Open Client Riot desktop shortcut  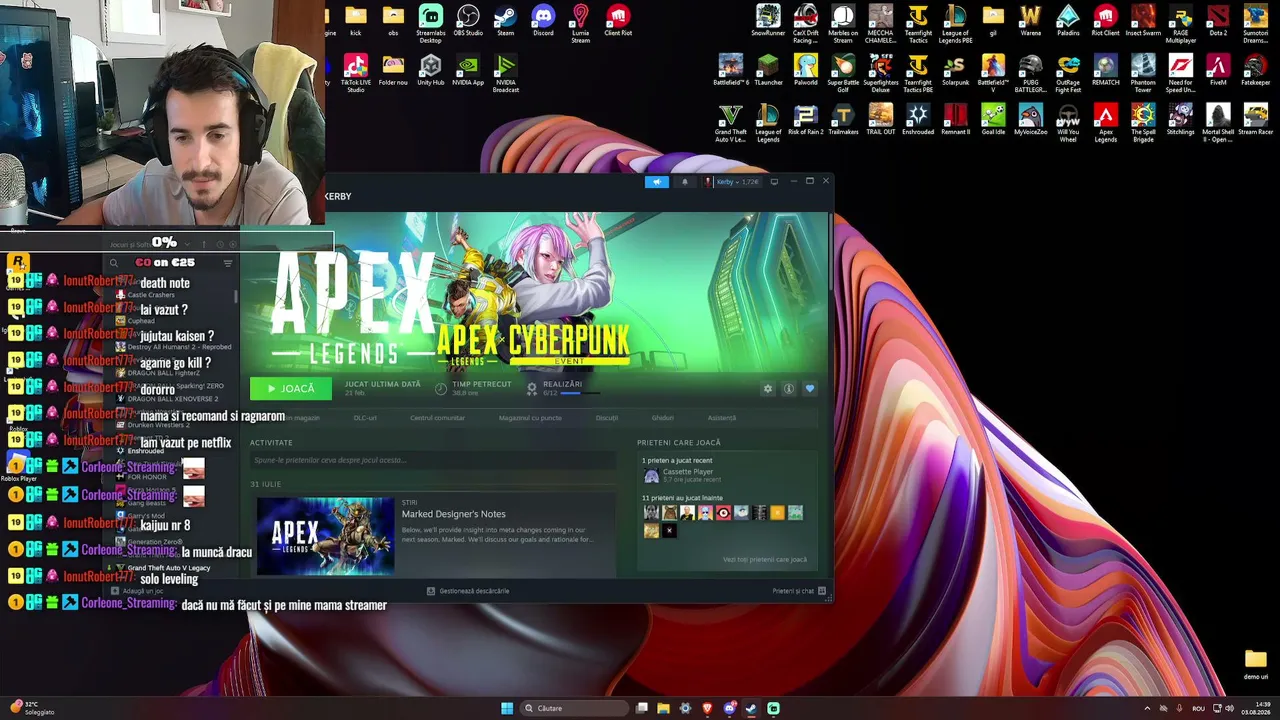(x=618, y=21)
